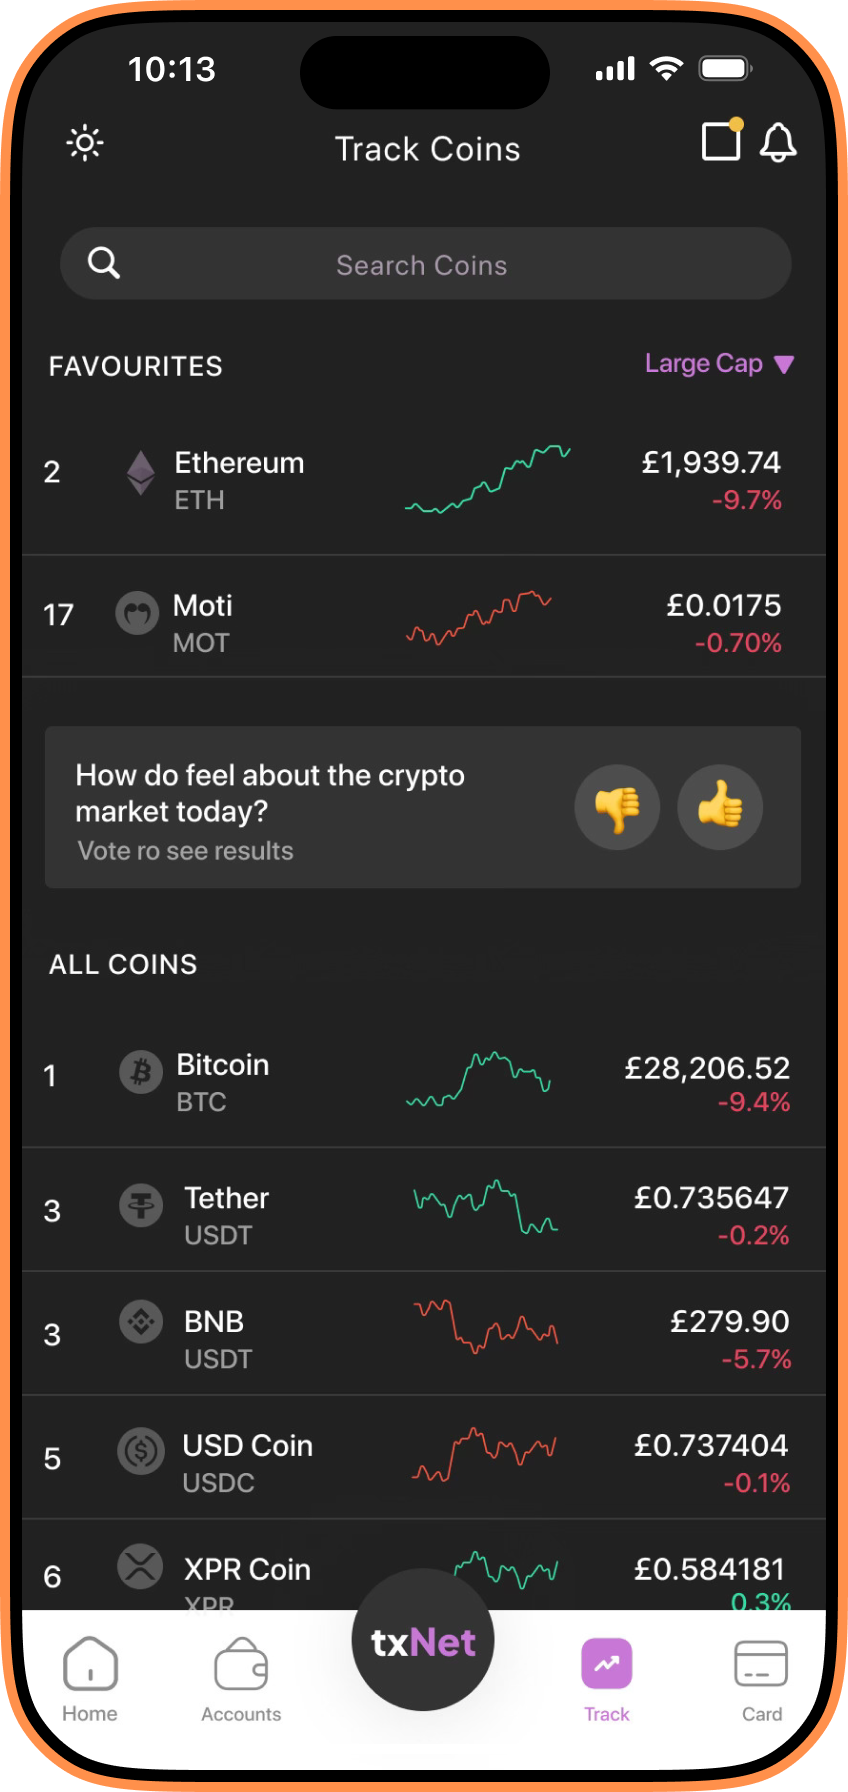Open the Card tab
This screenshot has width=848, height=1792.
pyautogui.click(x=761, y=1680)
